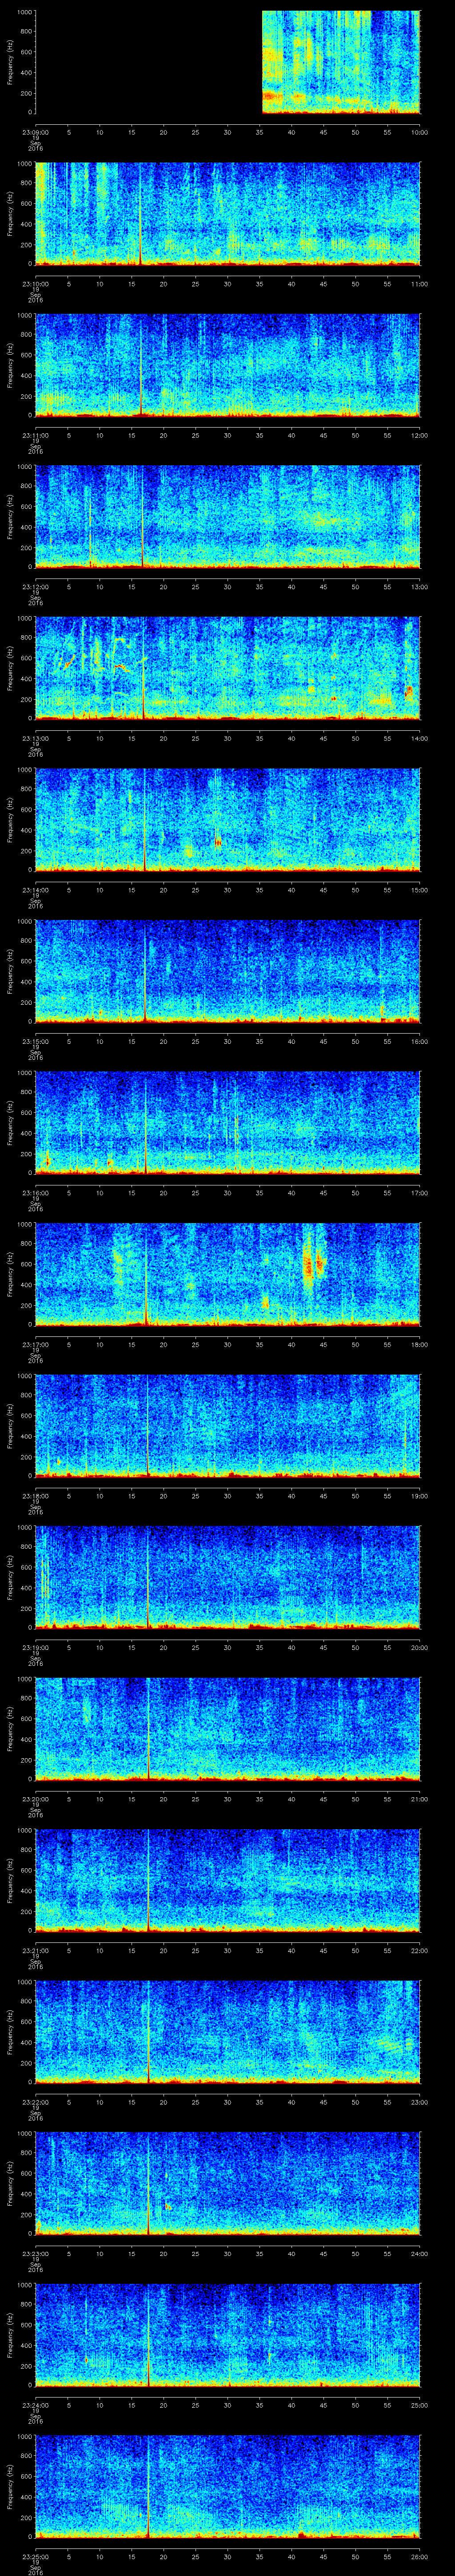Click the Frequency (Hz) axis label of top spectrogram
This screenshot has width=455, height=2576.
[10, 62]
